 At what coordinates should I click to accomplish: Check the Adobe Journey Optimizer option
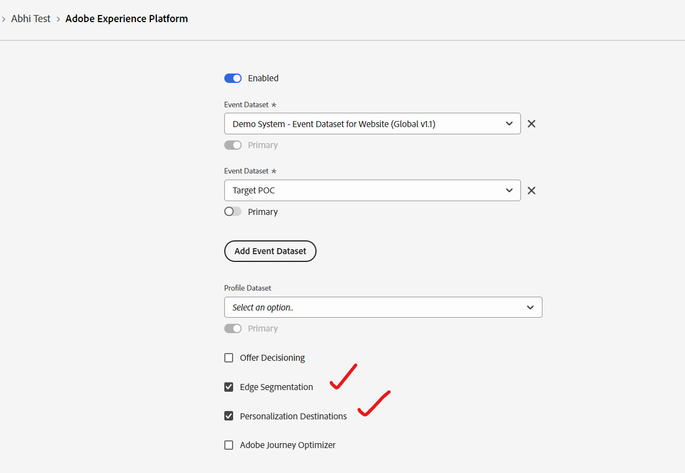pyautogui.click(x=229, y=445)
